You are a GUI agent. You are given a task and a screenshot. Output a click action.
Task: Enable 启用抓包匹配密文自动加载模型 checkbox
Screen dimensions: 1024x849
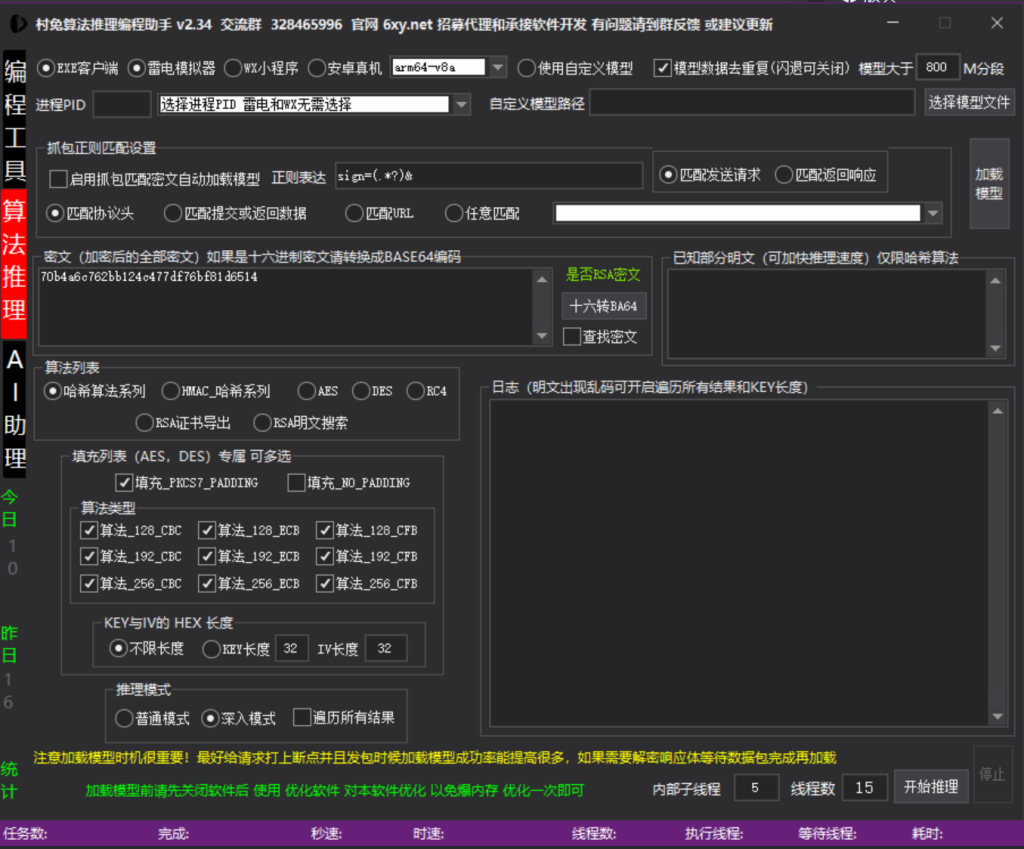click(x=58, y=179)
